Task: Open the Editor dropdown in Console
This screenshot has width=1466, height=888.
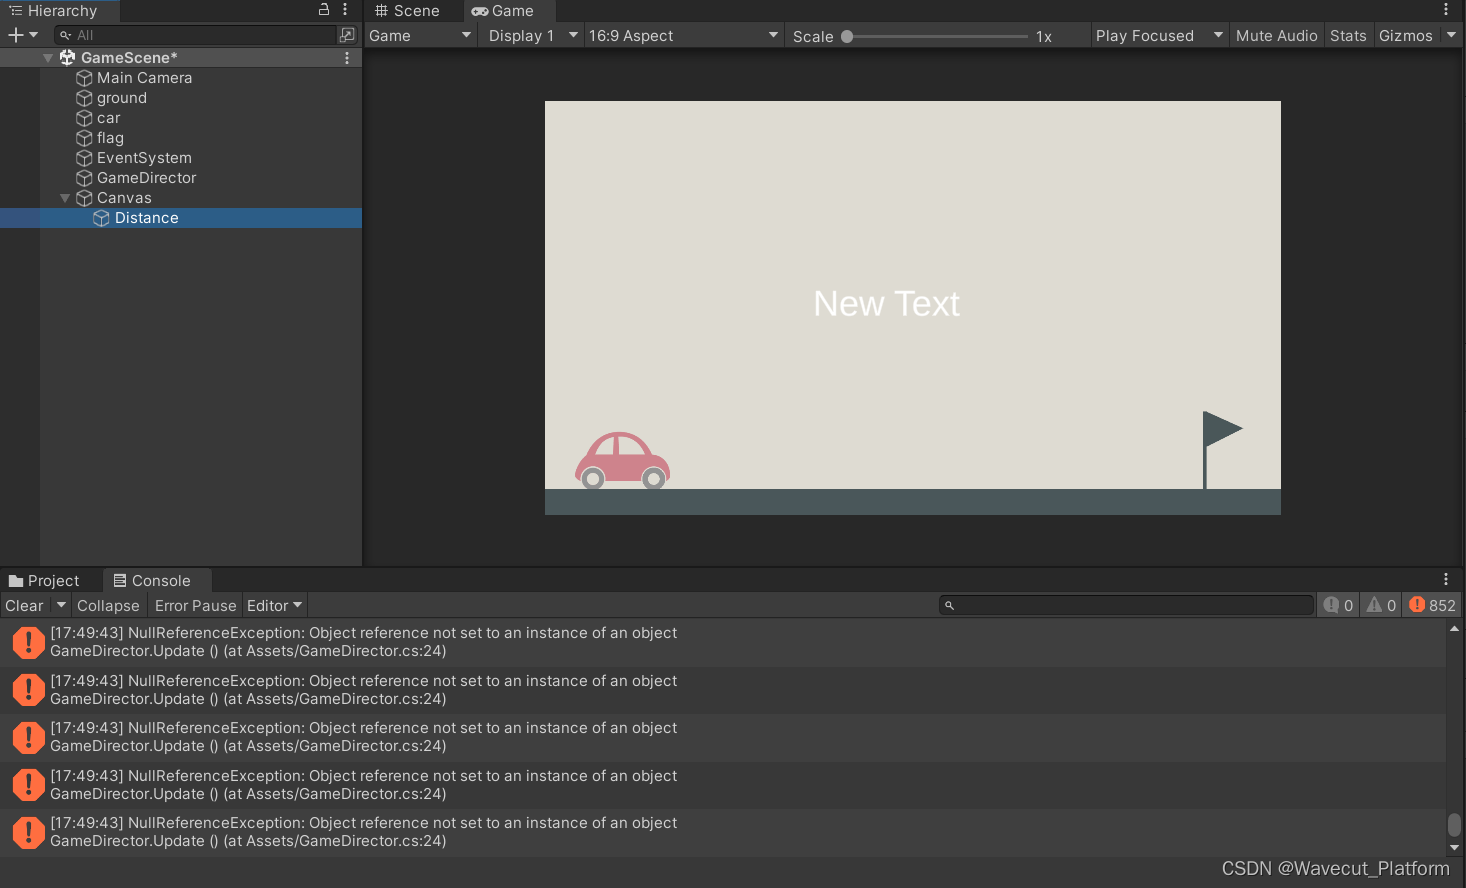Action: [x=274, y=606]
